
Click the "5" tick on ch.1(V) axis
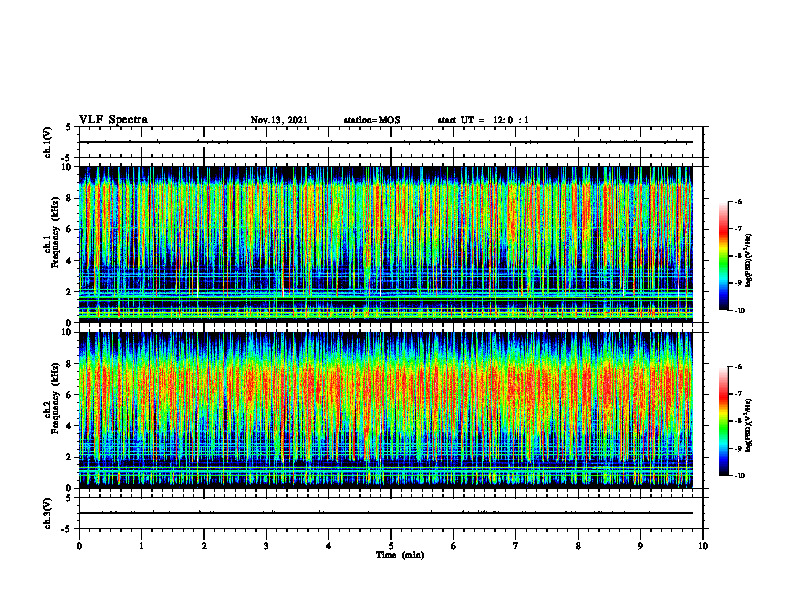click(x=68, y=127)
